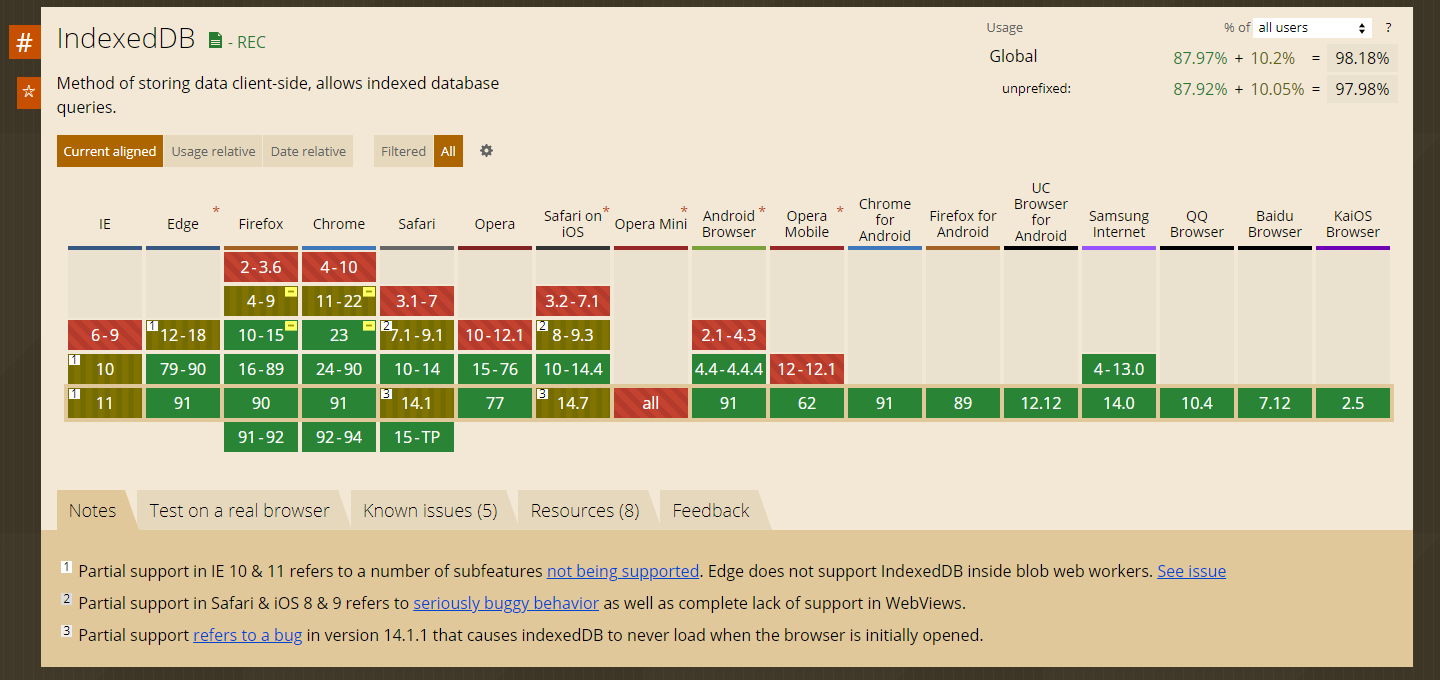Image resolution: width=1440 pixels, height=680 pixels.
Task: Click the IndexedDB feature title
Action: [x=126, y=39]
